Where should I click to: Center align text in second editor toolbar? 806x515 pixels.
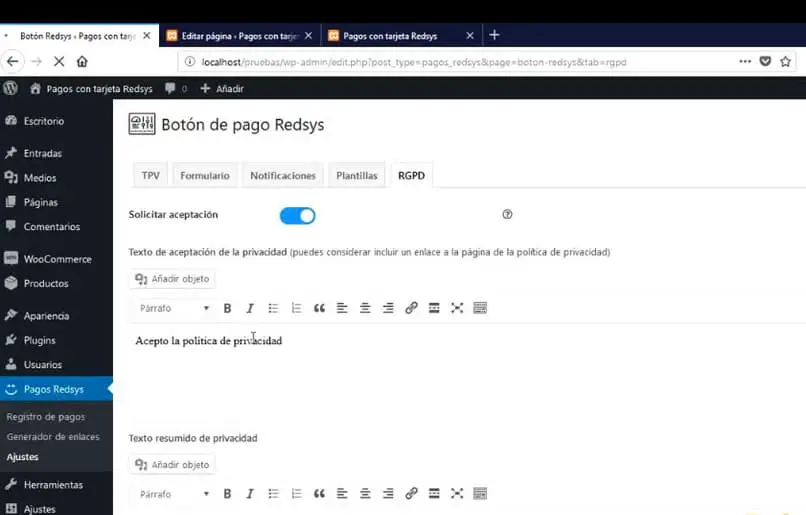(365, 494)
